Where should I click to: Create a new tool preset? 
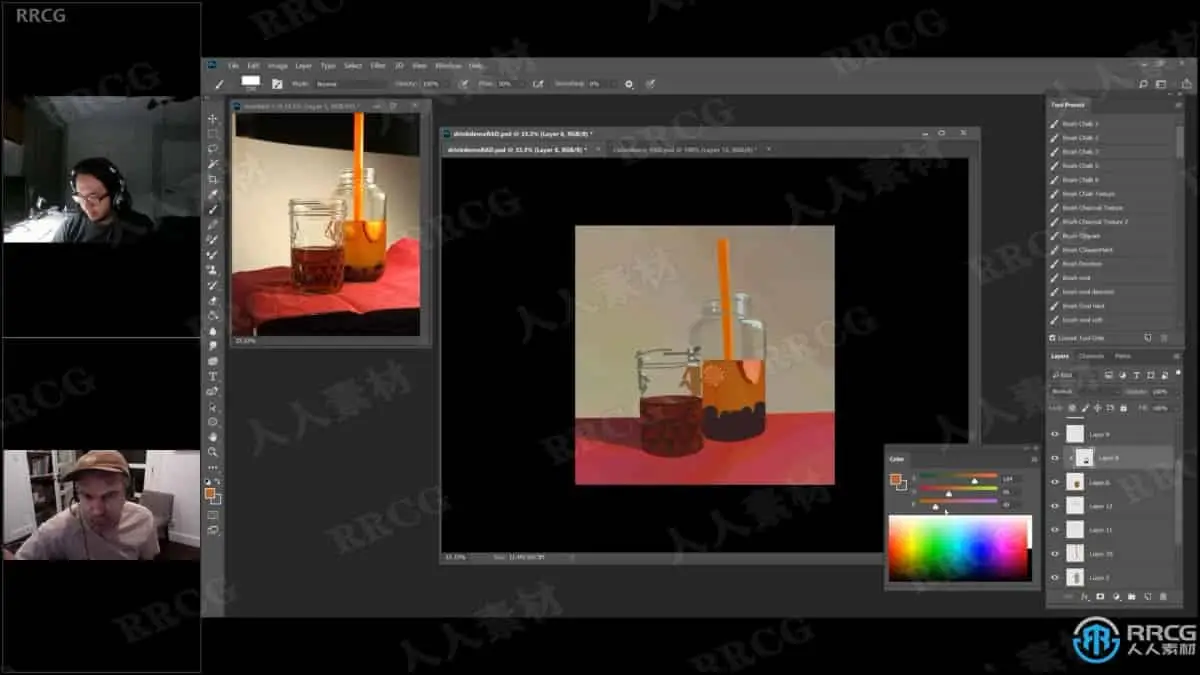pyautogui.click(x=1147, y=338)
